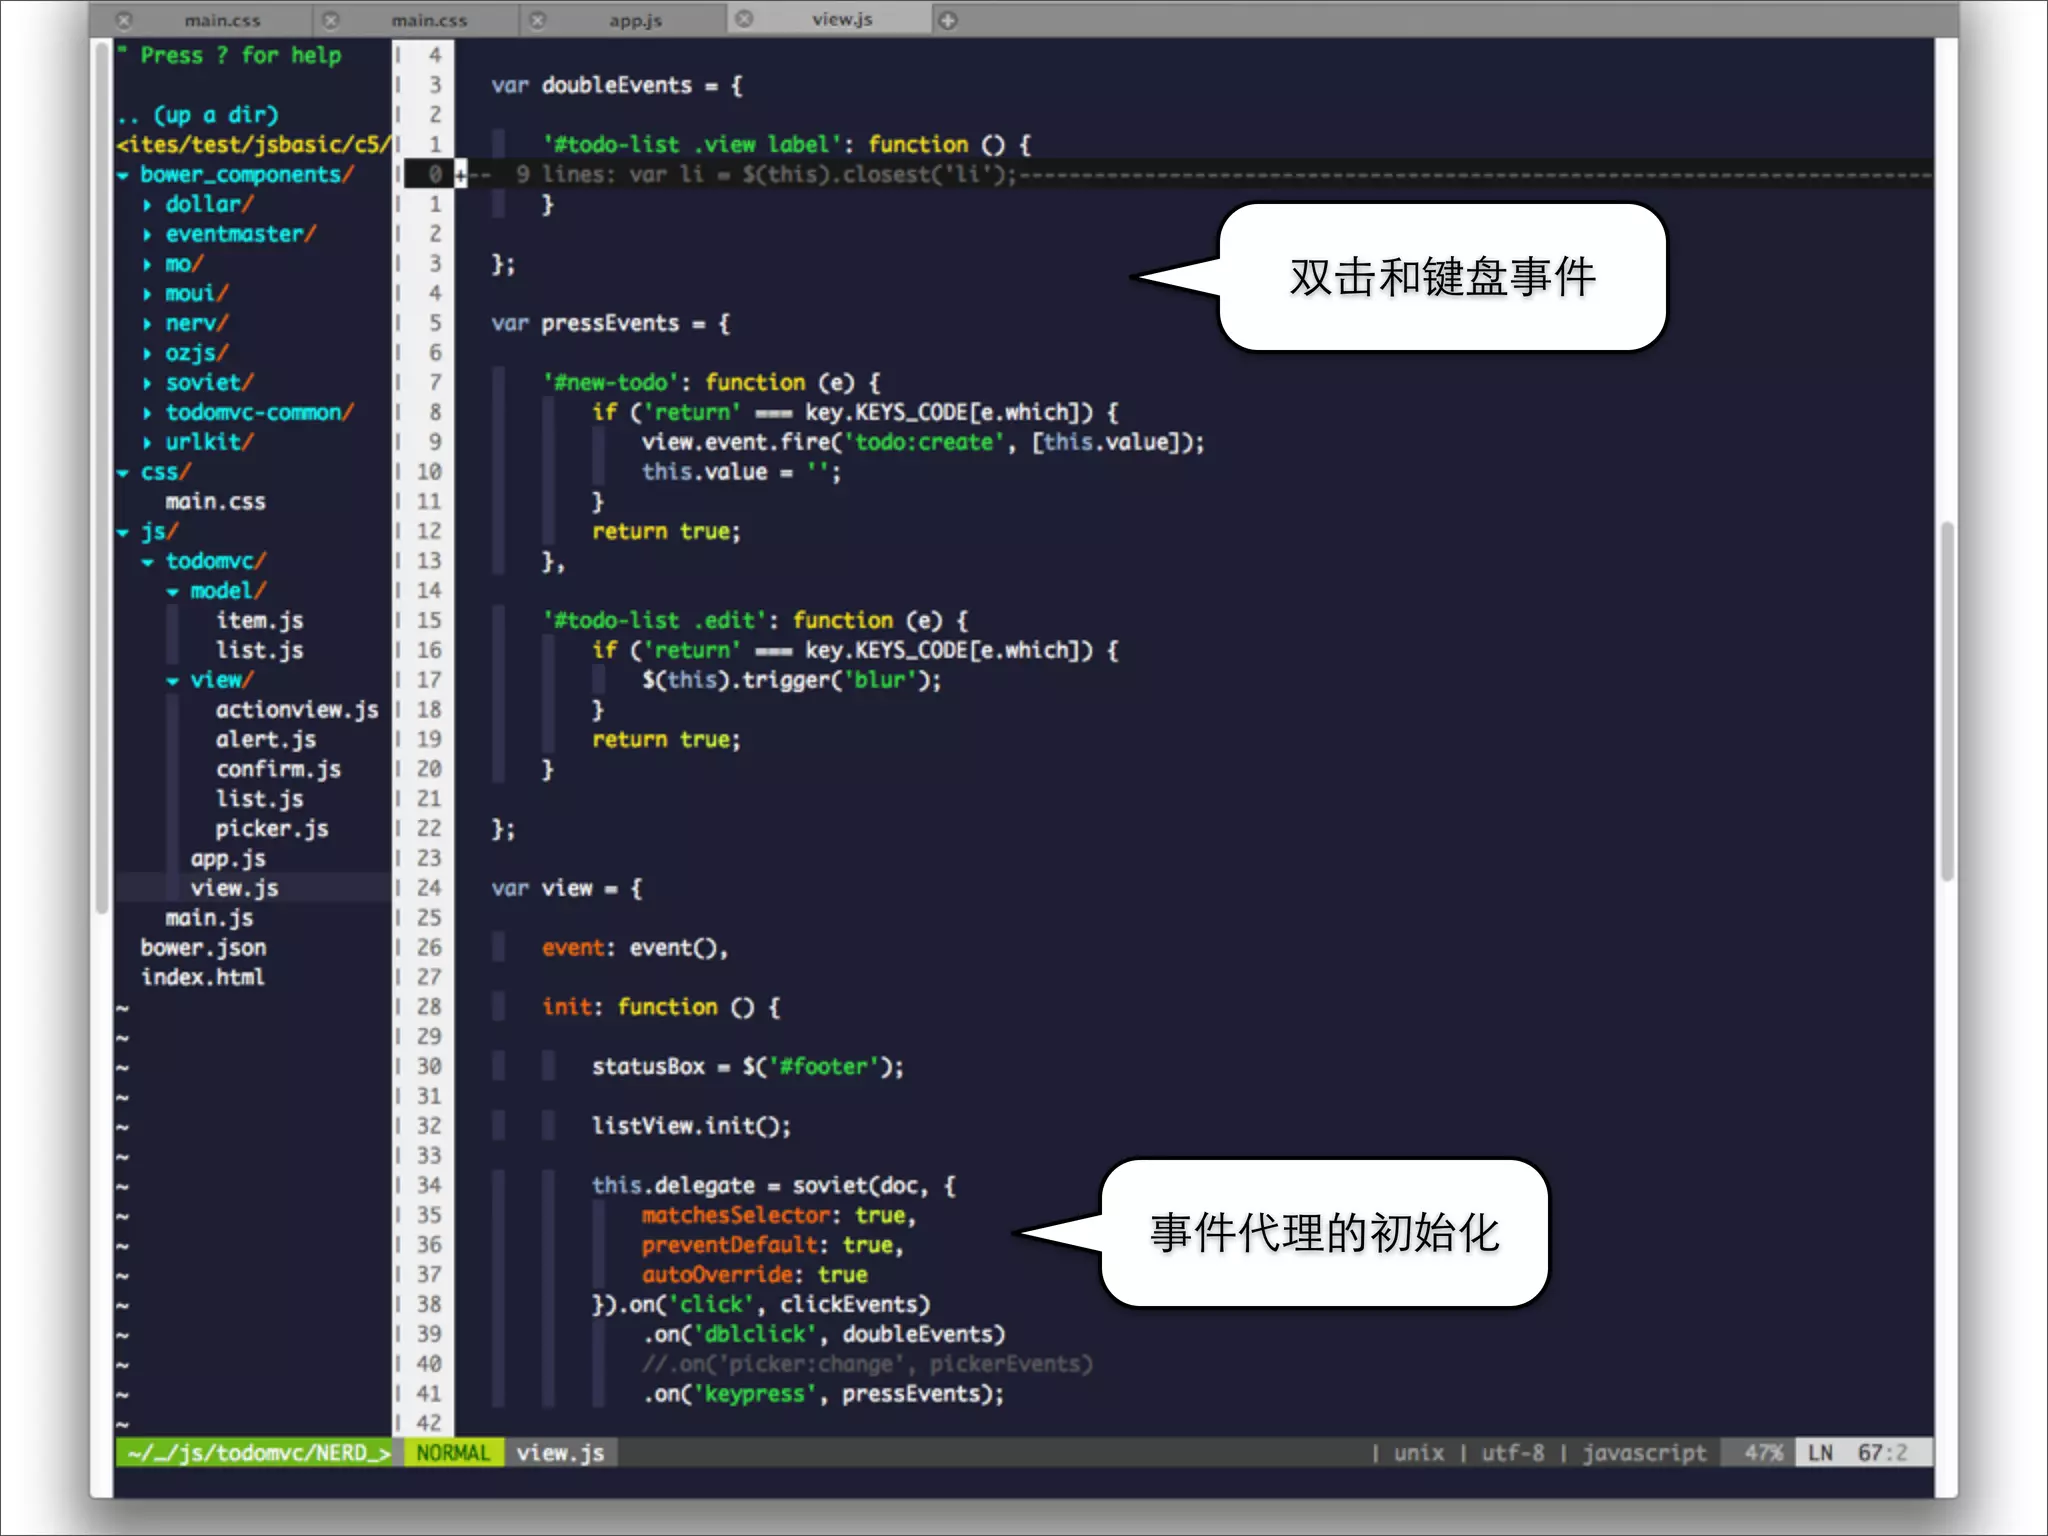Open confirm.js in the tree
Screen dimensions: 2048x1536
click(x=278, y=769)
